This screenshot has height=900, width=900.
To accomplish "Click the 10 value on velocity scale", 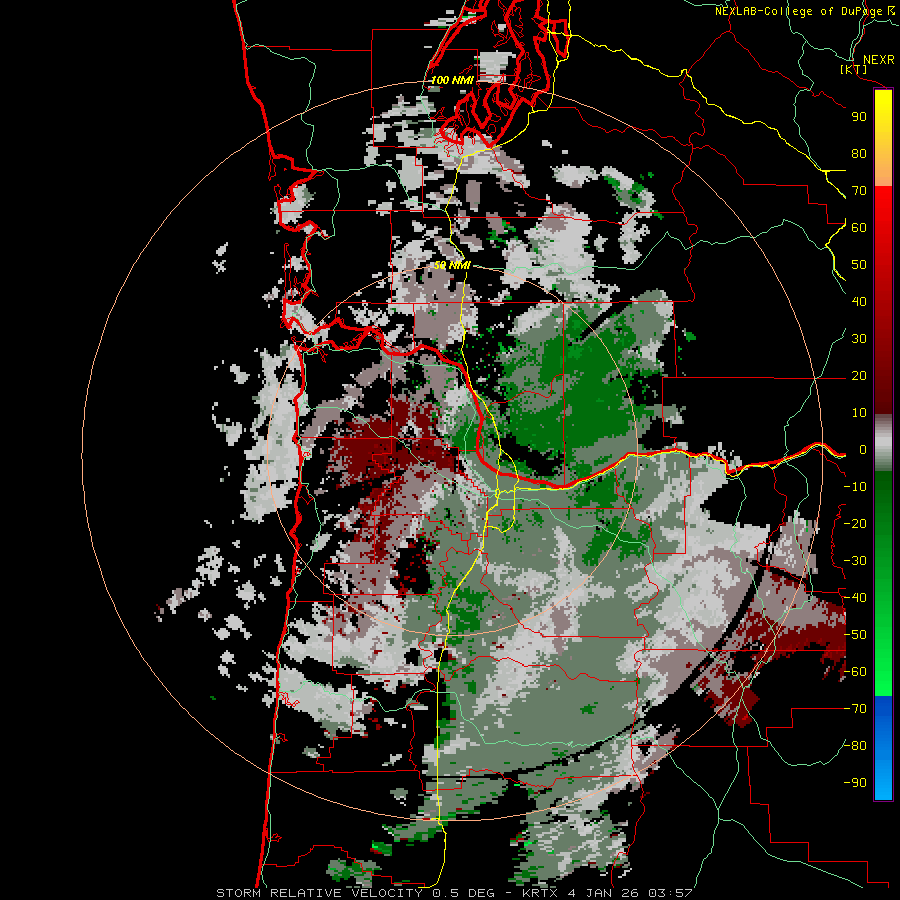I will pyautogui.click(x=859, y=413).
